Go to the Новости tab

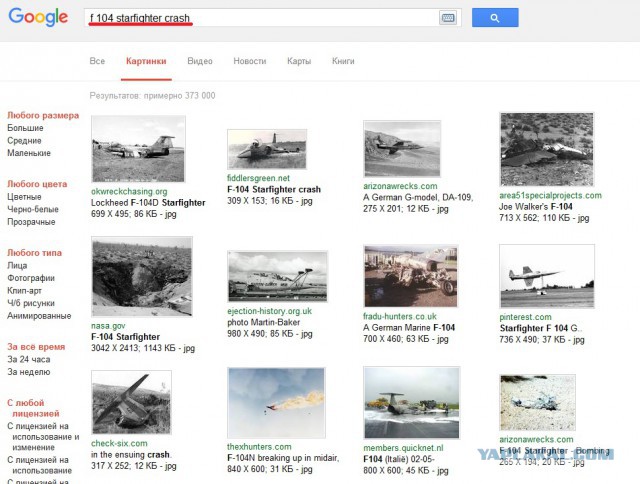click(250, 61)
